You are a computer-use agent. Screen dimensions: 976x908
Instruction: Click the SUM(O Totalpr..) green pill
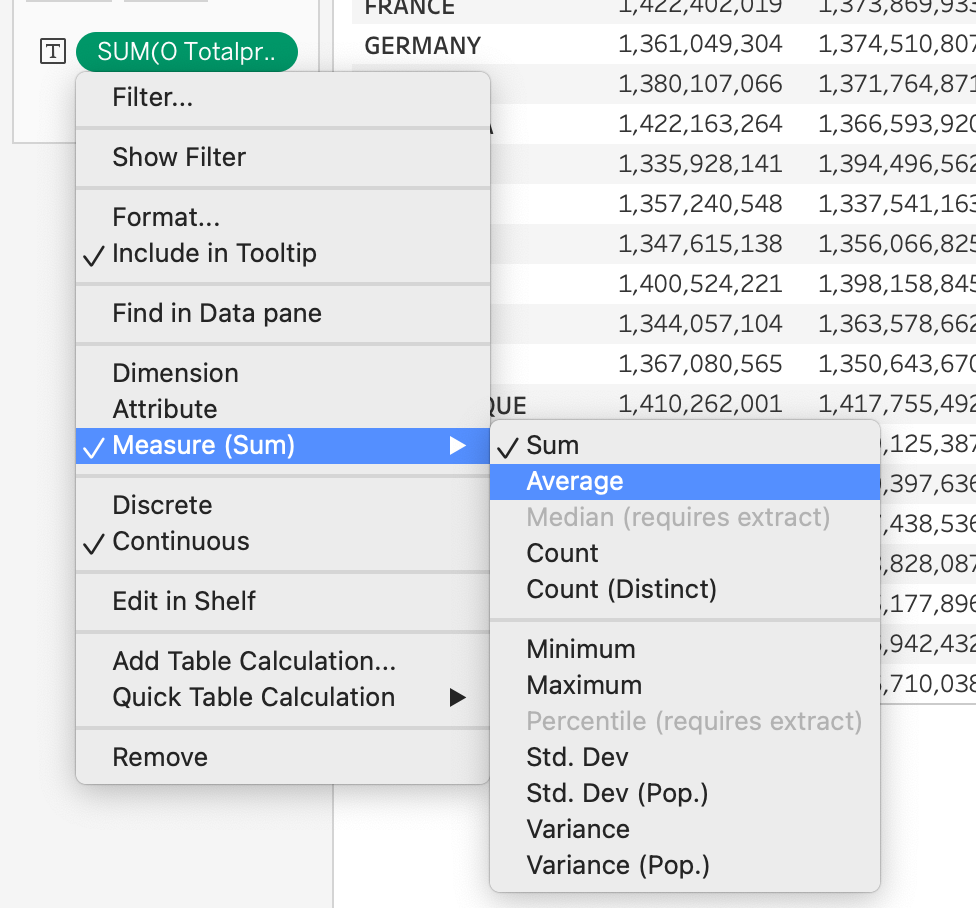pyautogui.click(x=186, y=52)
